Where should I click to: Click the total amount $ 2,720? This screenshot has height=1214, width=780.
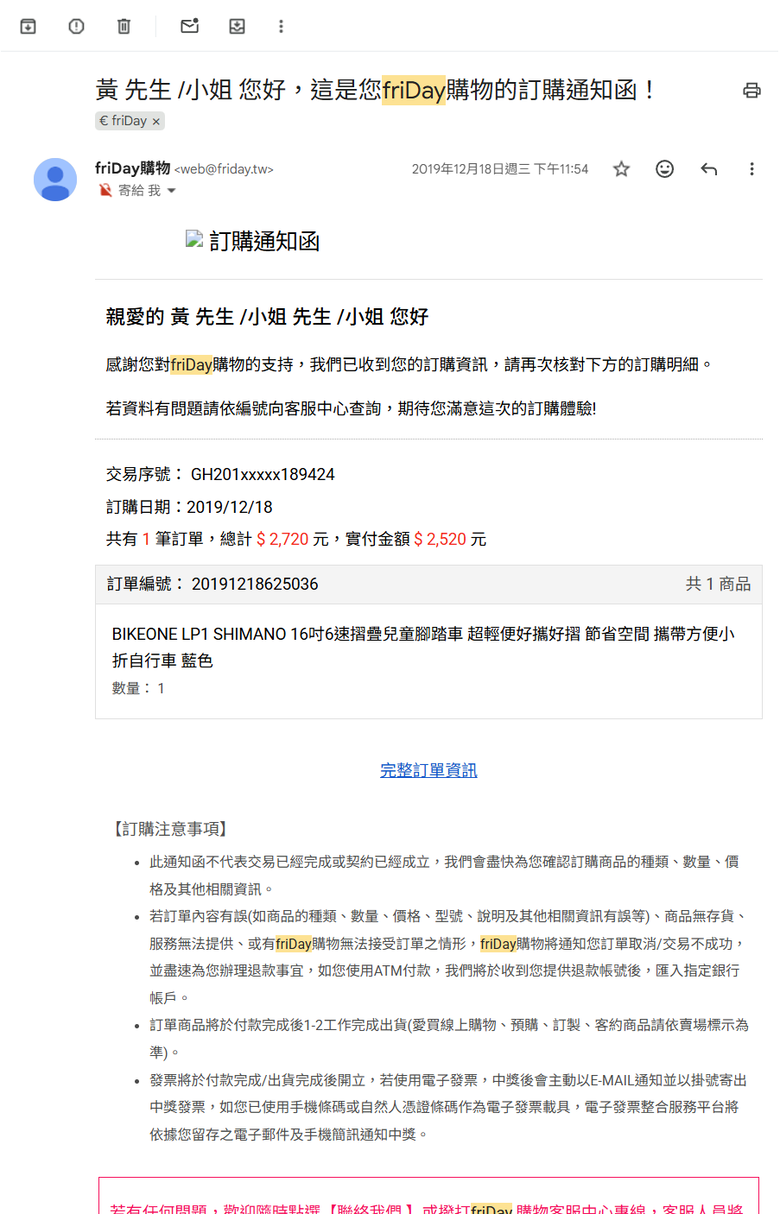[x=282, y=539]
